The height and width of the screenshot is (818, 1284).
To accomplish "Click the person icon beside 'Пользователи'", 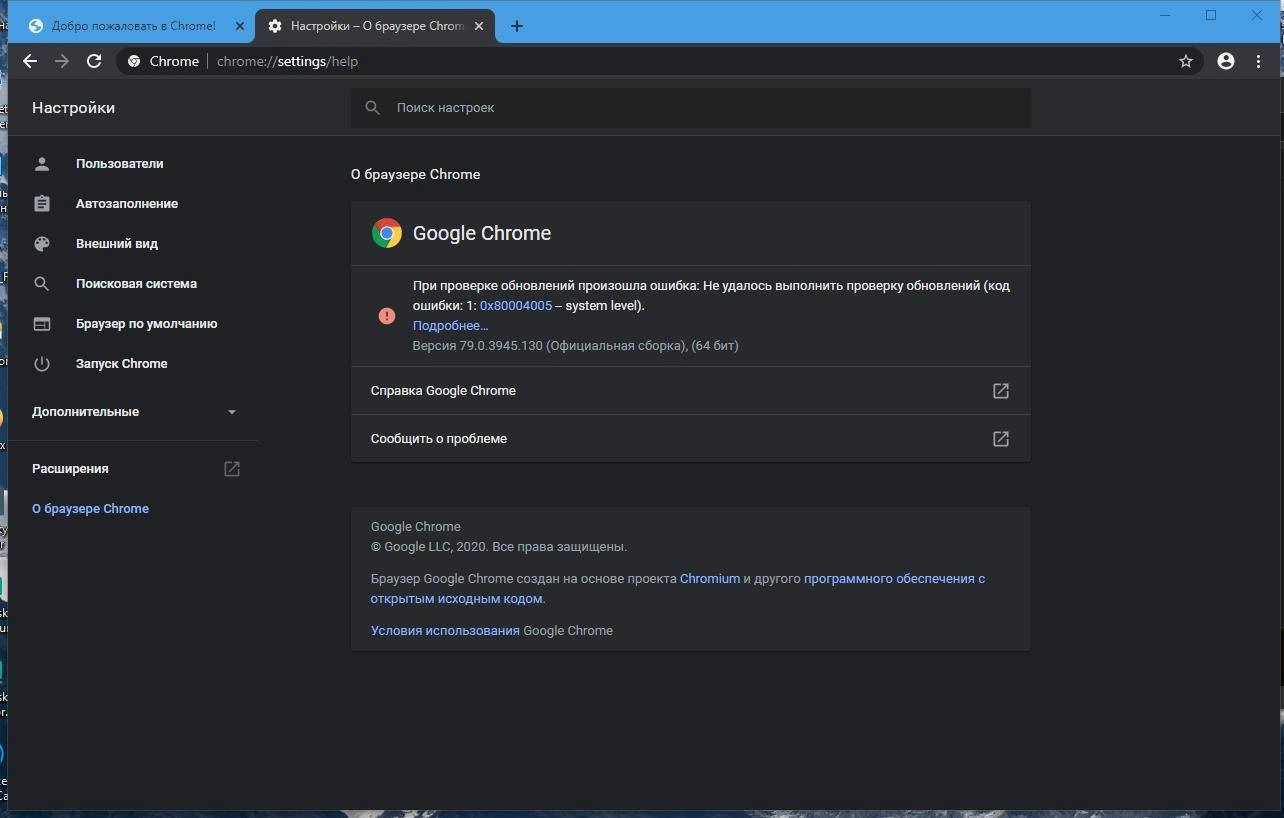I will [x=42, y=163].
